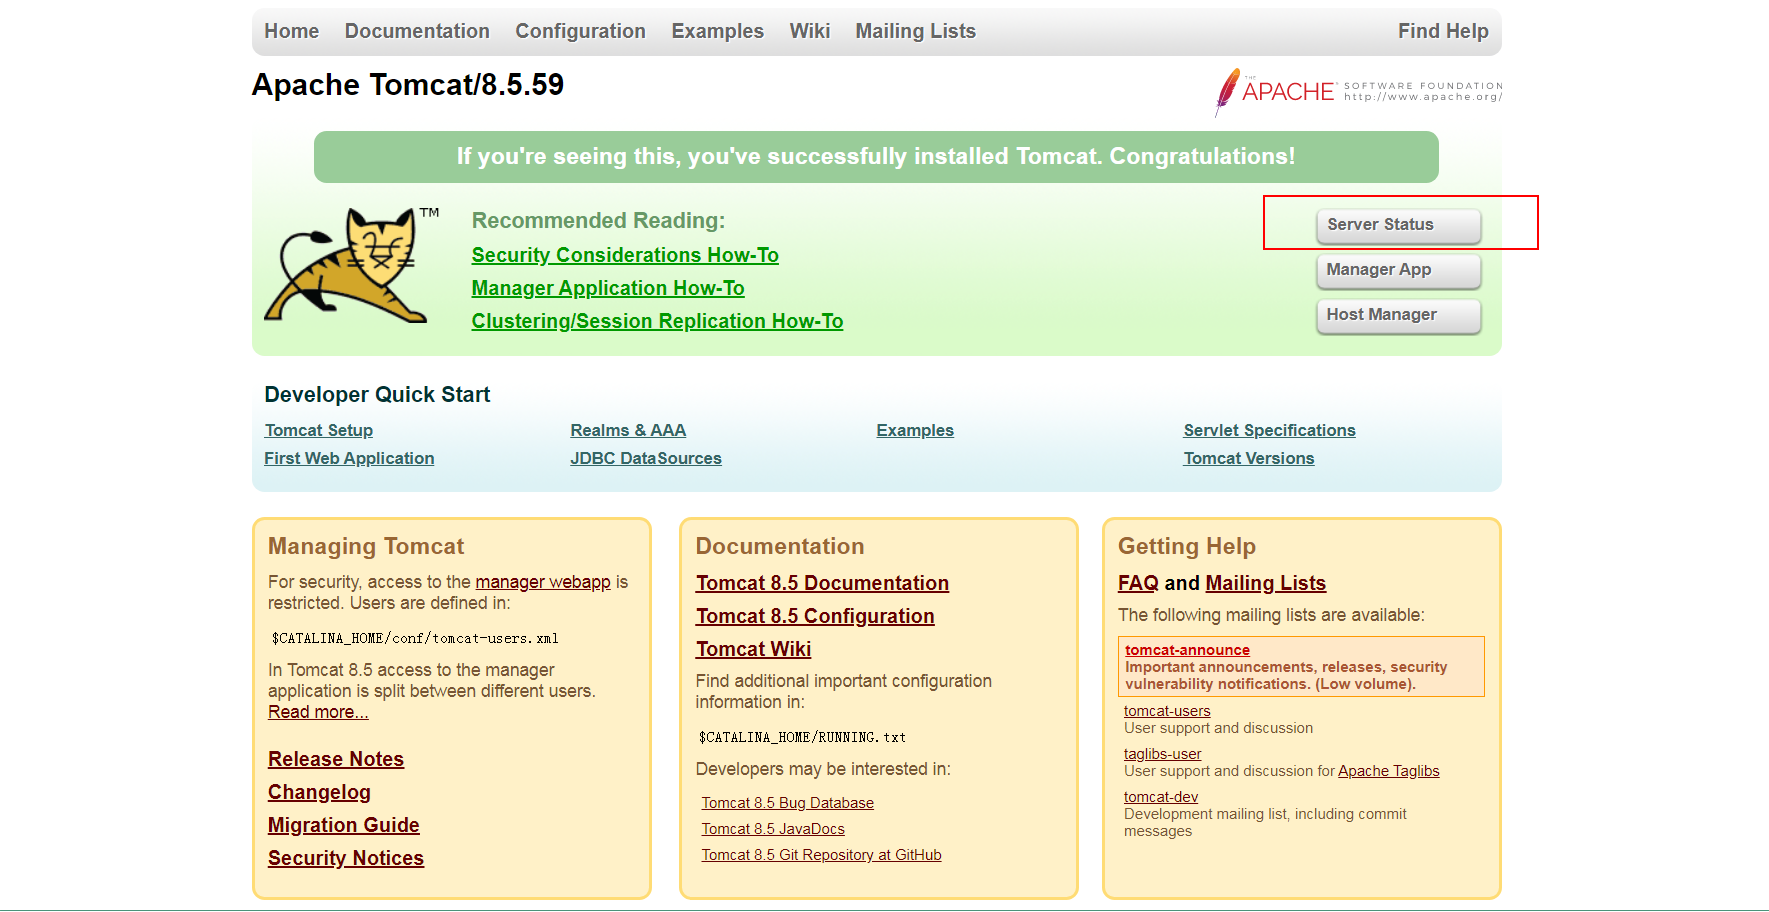
Task: Open the Examples link under Developer Quick Start
Action: [915, 430]
